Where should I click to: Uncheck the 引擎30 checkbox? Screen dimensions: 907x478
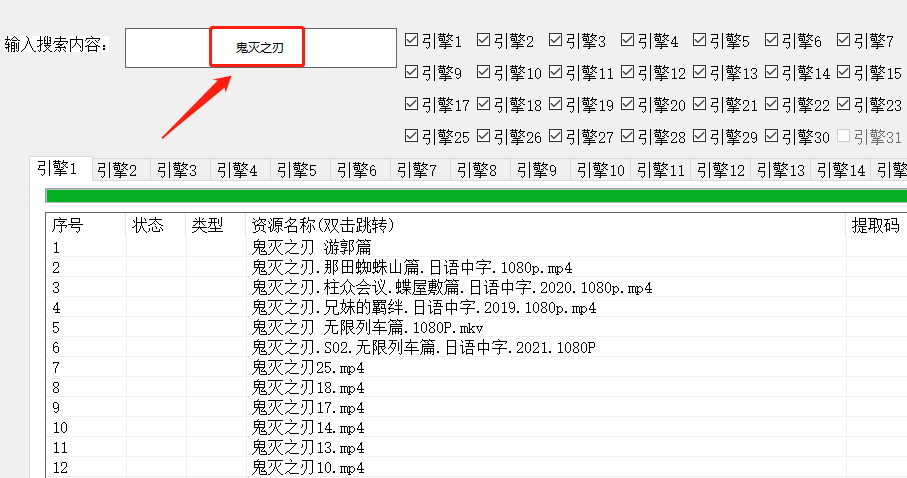pos(771,136)
